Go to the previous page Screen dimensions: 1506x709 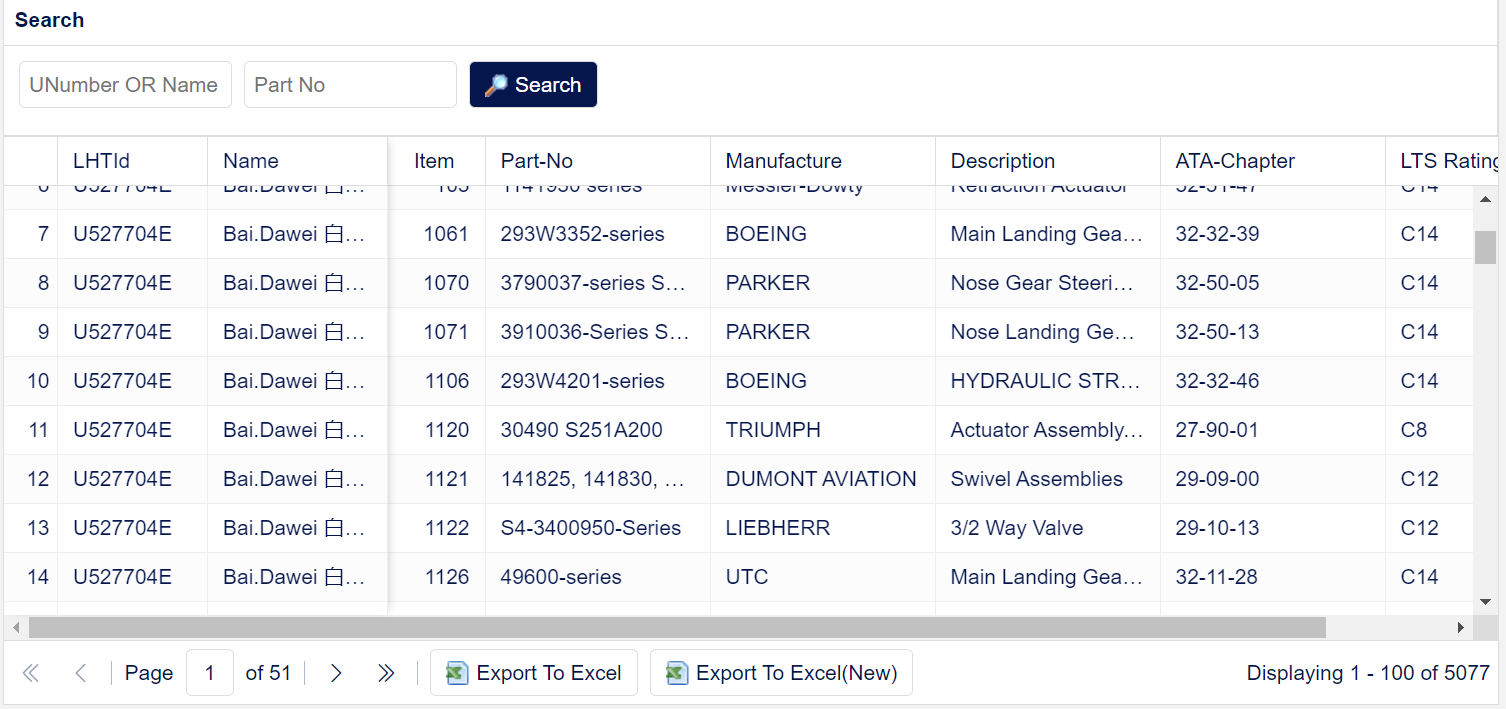coord(81,673)
